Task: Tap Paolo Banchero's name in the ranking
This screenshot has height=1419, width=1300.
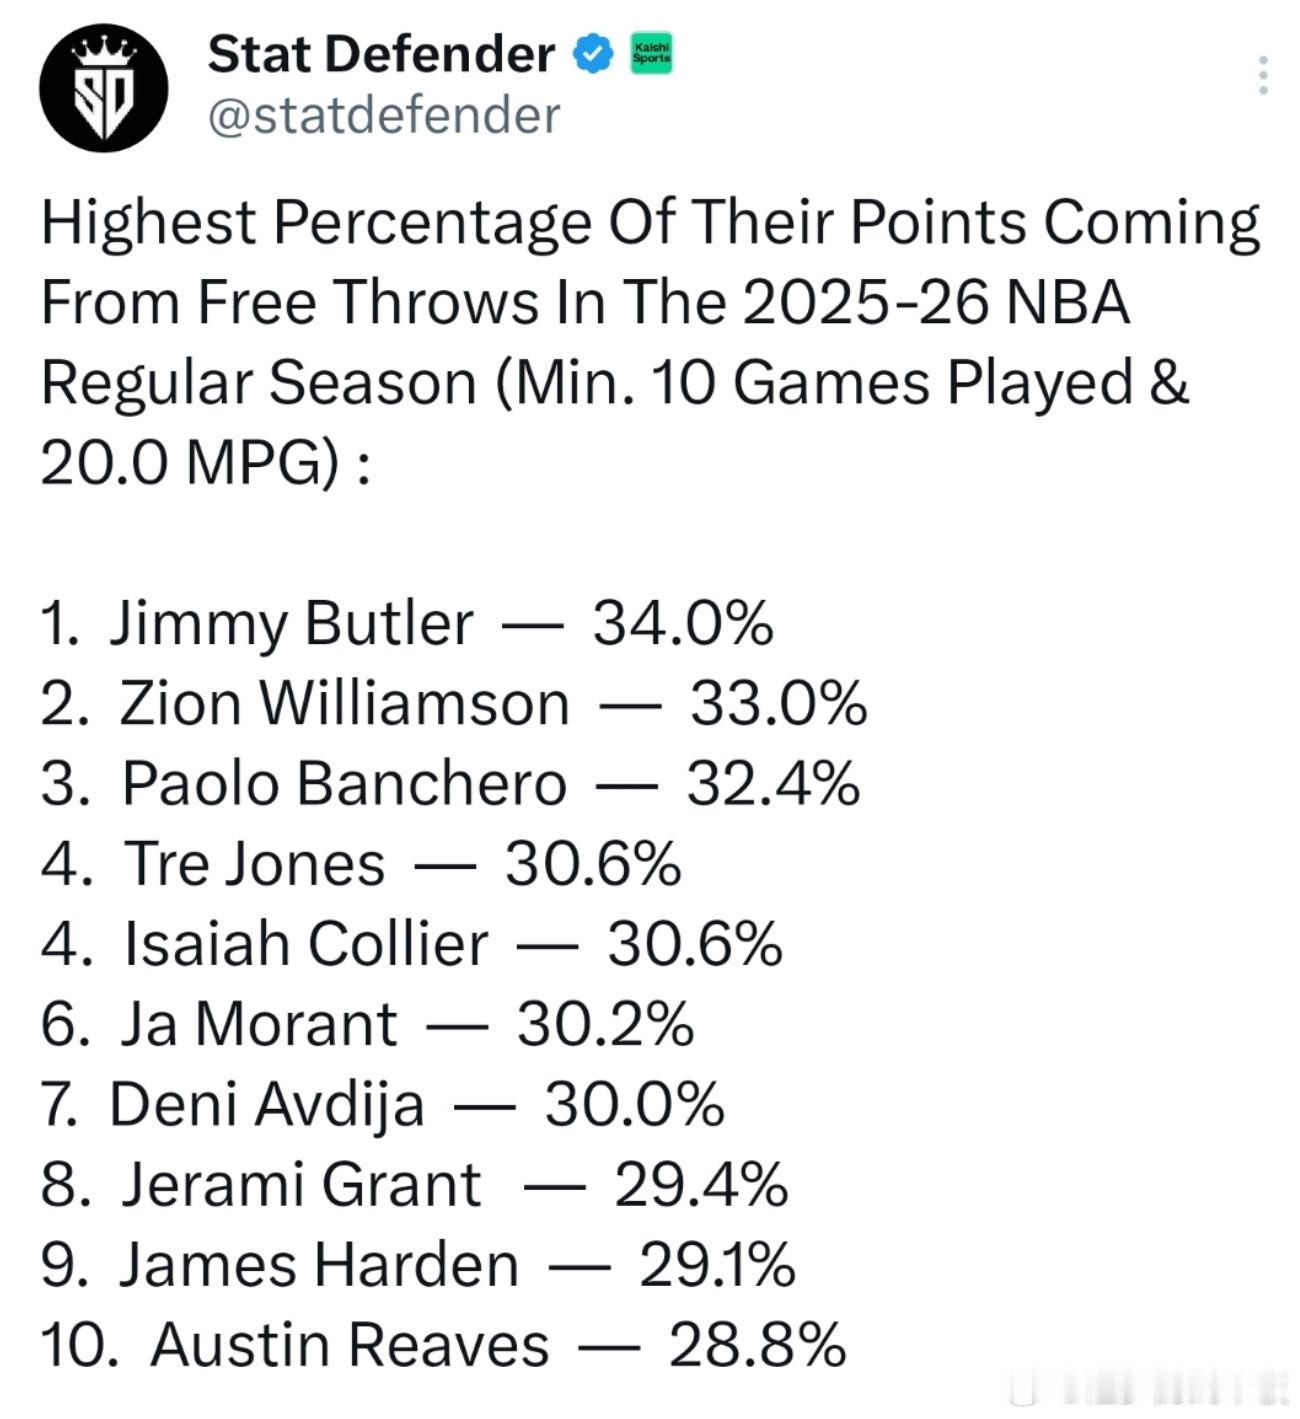Action: pyautogui.click(x=344, y=784)
